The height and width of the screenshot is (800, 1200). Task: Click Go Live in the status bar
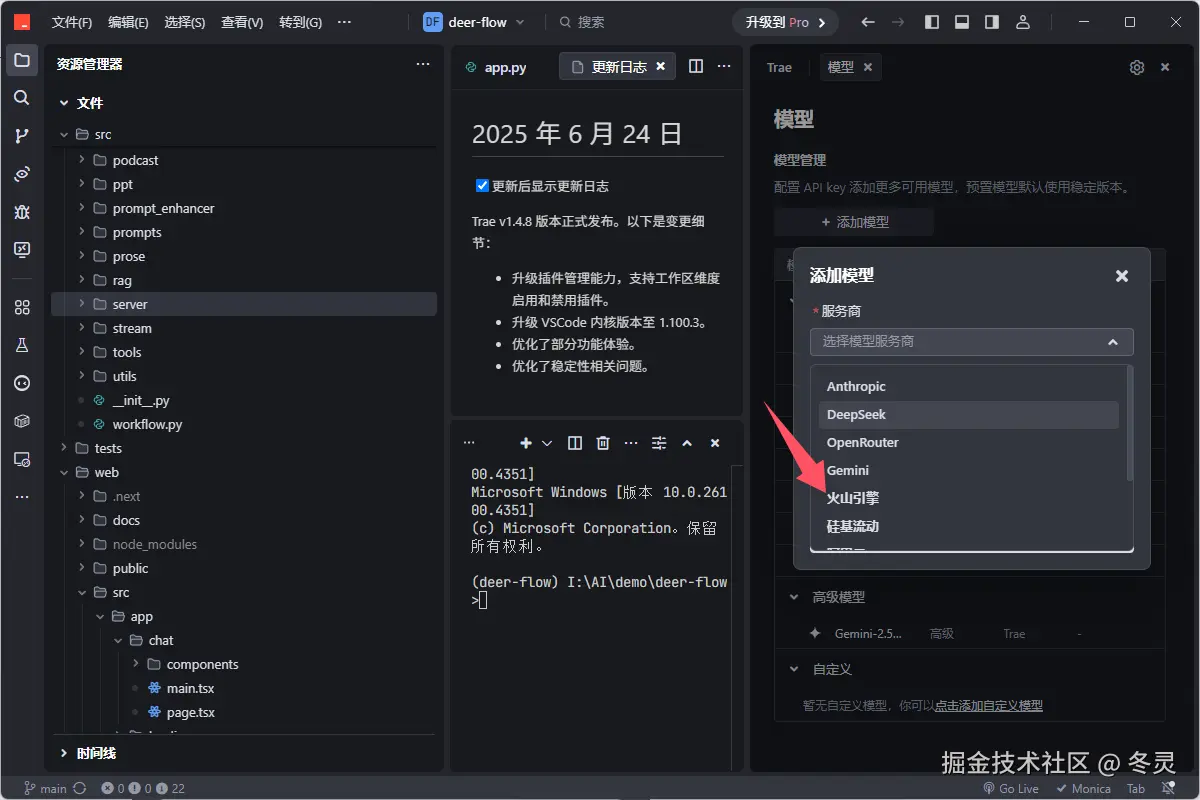click(1009, 788)
